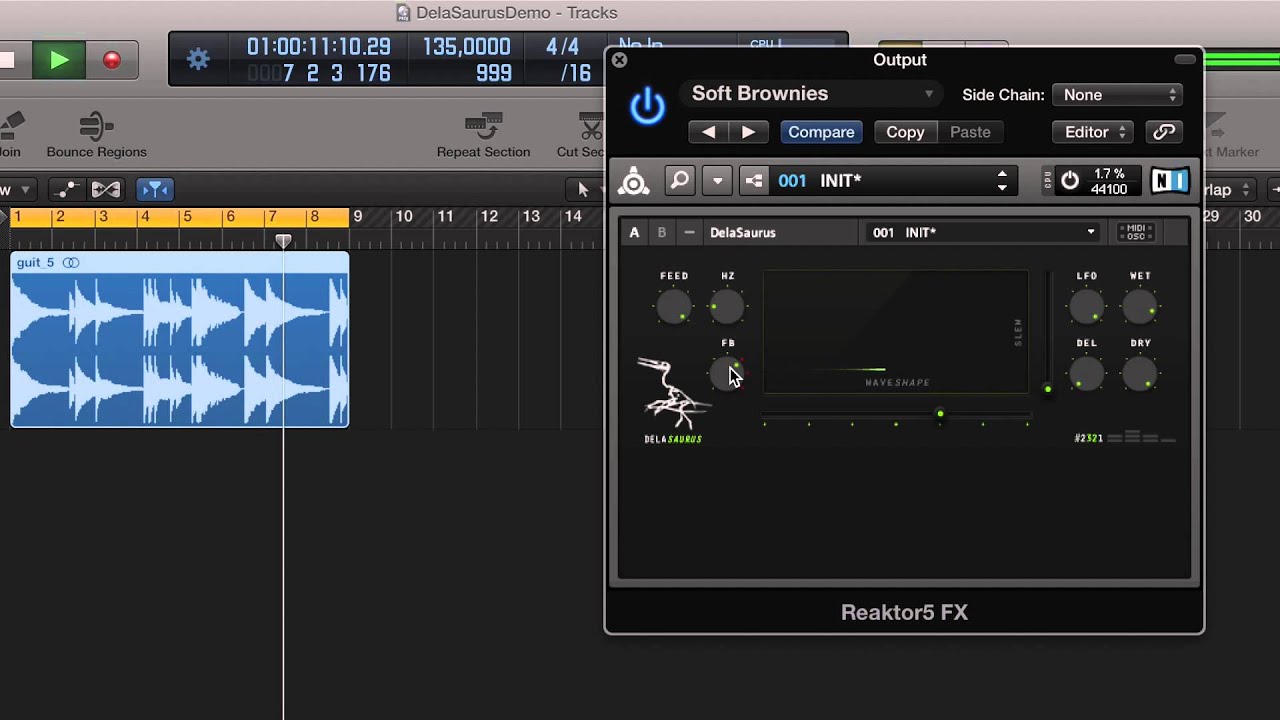1280x720 pixels.
Task: Click the Reaktor structure view icon
Action: [754, 181]
